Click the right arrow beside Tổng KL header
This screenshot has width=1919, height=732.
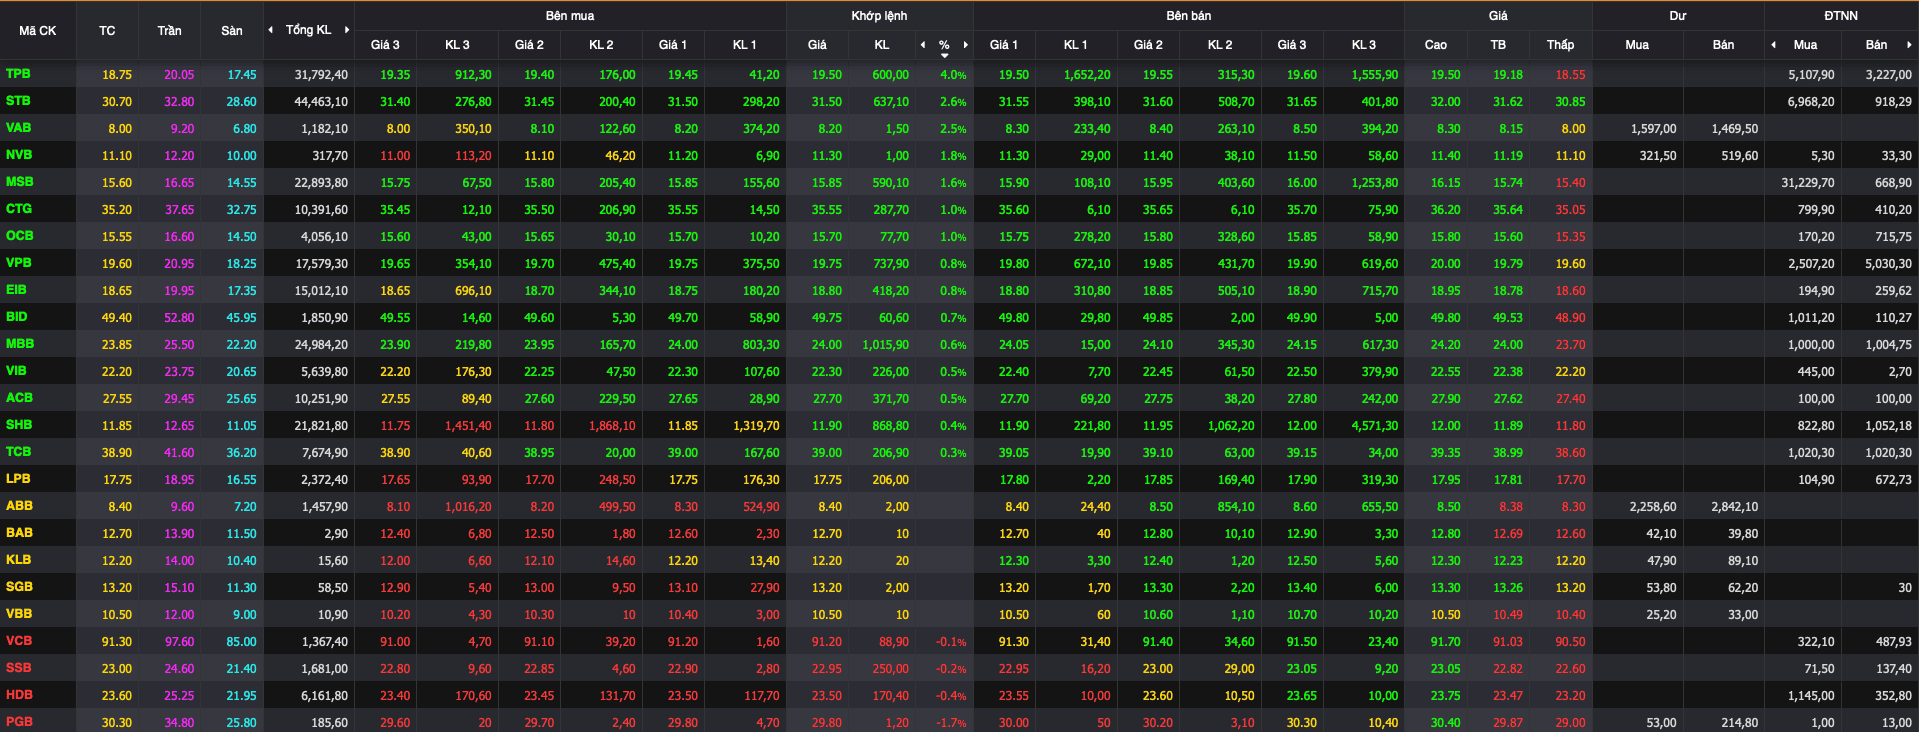(347, 30)
